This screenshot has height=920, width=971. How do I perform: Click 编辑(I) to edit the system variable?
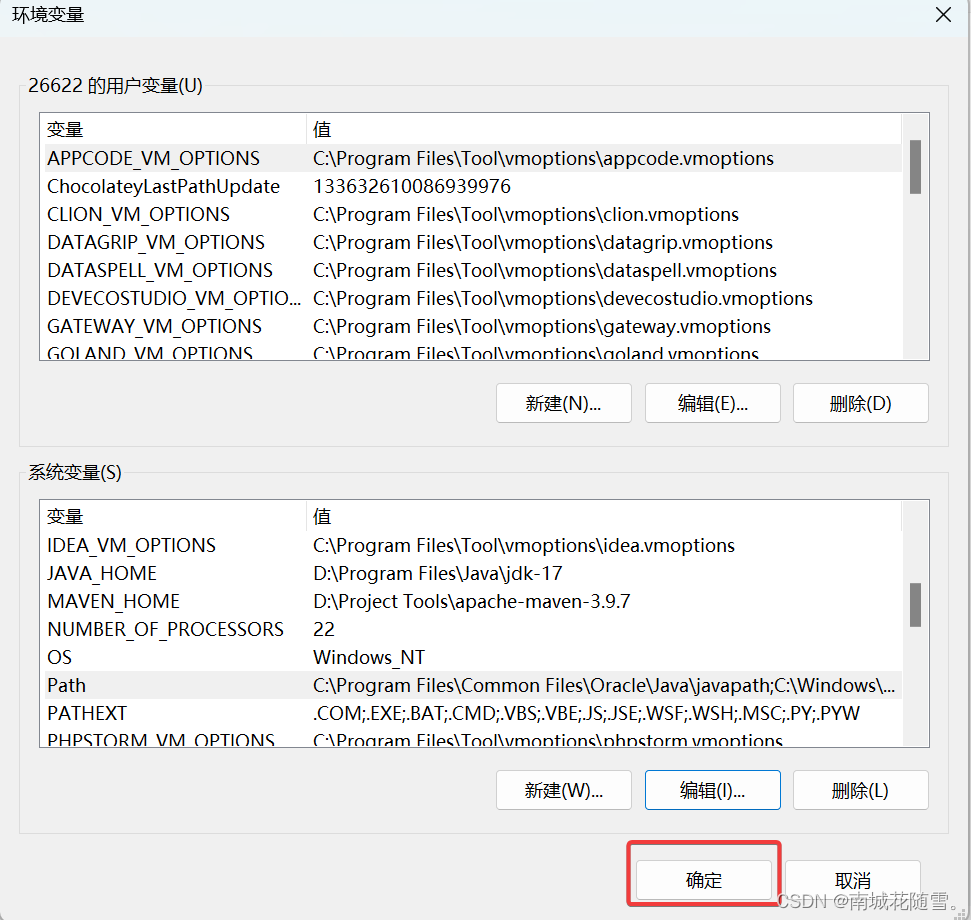[x=712, y=790]
